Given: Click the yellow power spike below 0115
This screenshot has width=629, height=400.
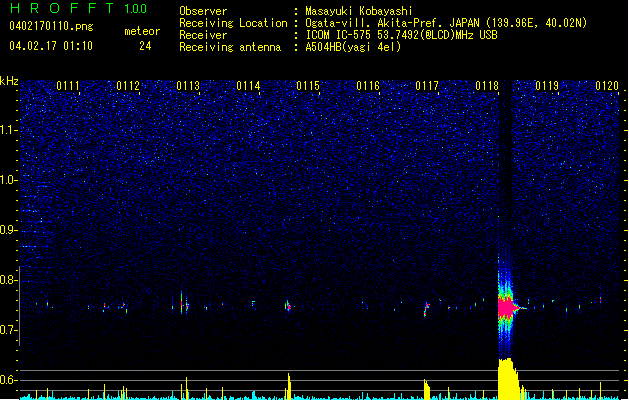Looking at the screenshot, I should 288,386.
